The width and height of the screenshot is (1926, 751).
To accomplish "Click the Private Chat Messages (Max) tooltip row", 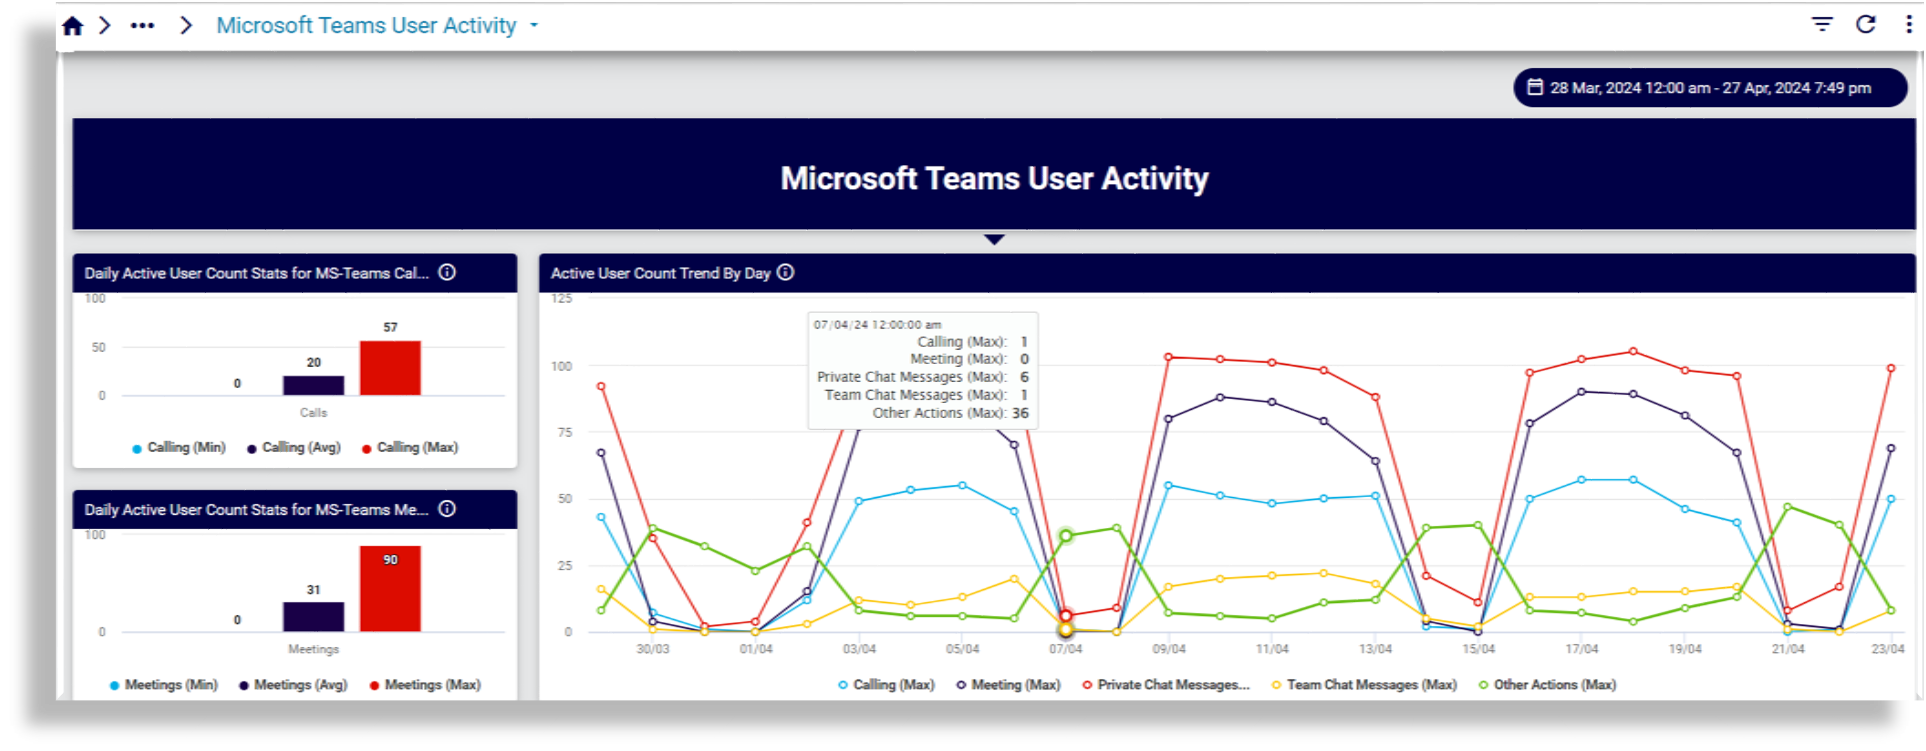I will point(922,377).
